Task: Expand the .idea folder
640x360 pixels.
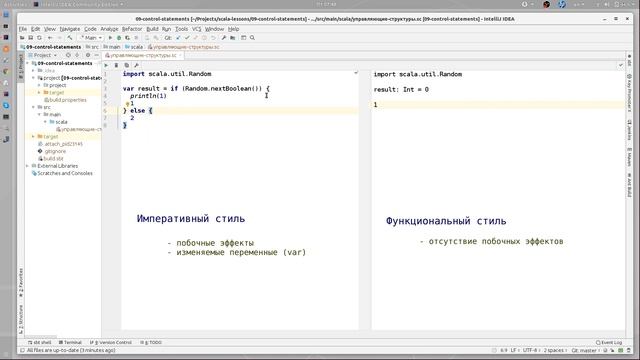Action: pyautogui.click(x=33, y=71)
